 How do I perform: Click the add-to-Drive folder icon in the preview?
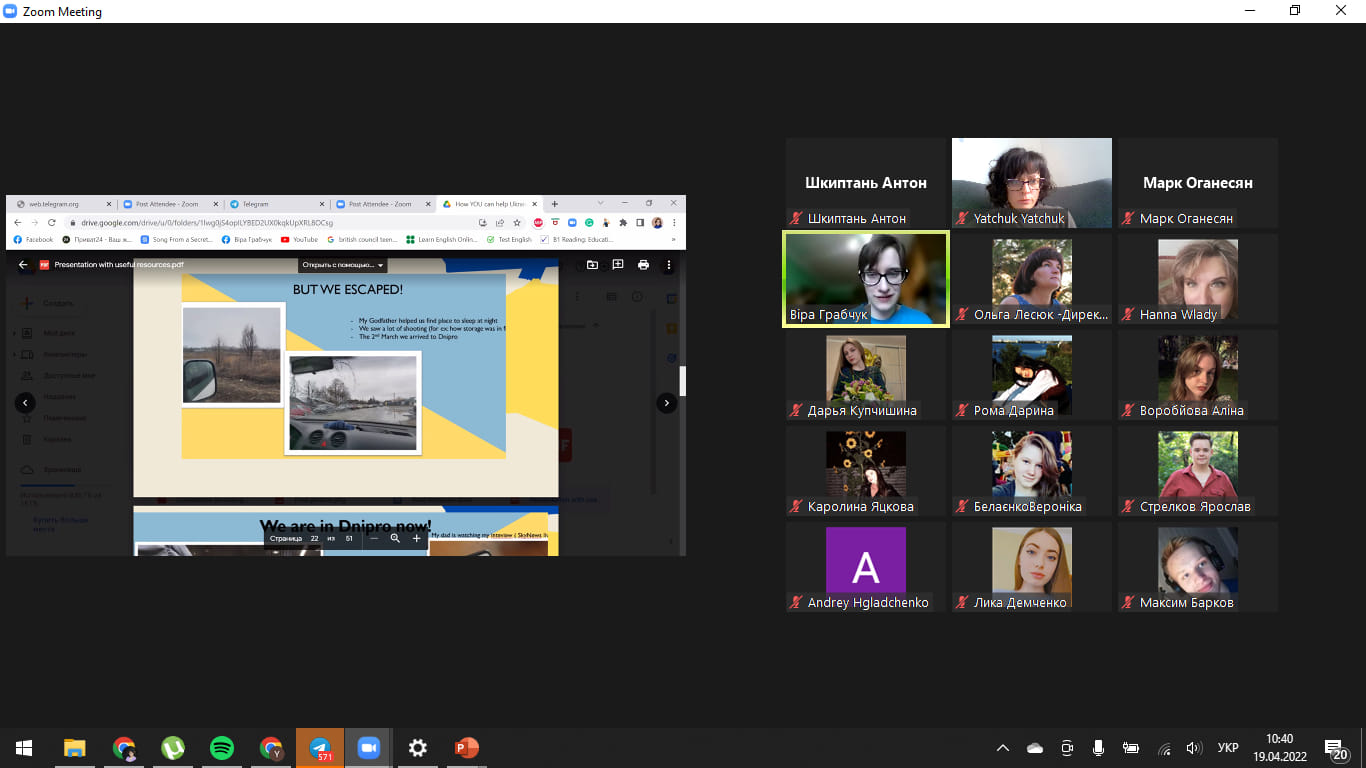point(592,265)
